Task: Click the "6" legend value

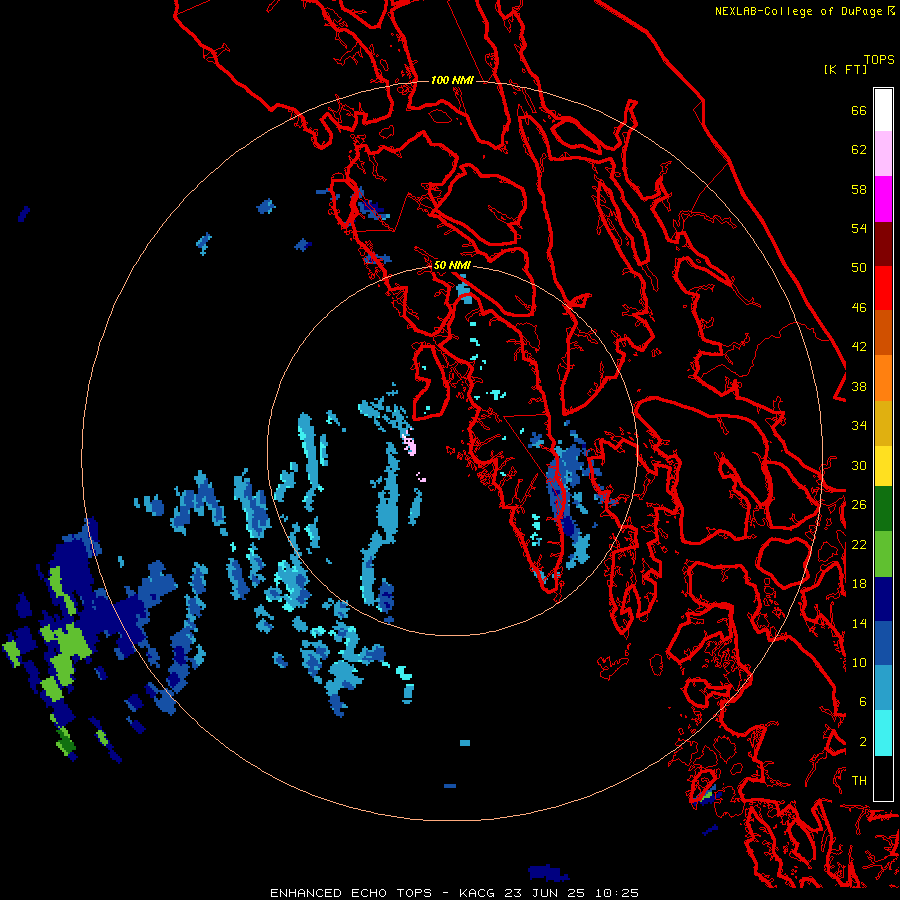Action: pos(863,701)
